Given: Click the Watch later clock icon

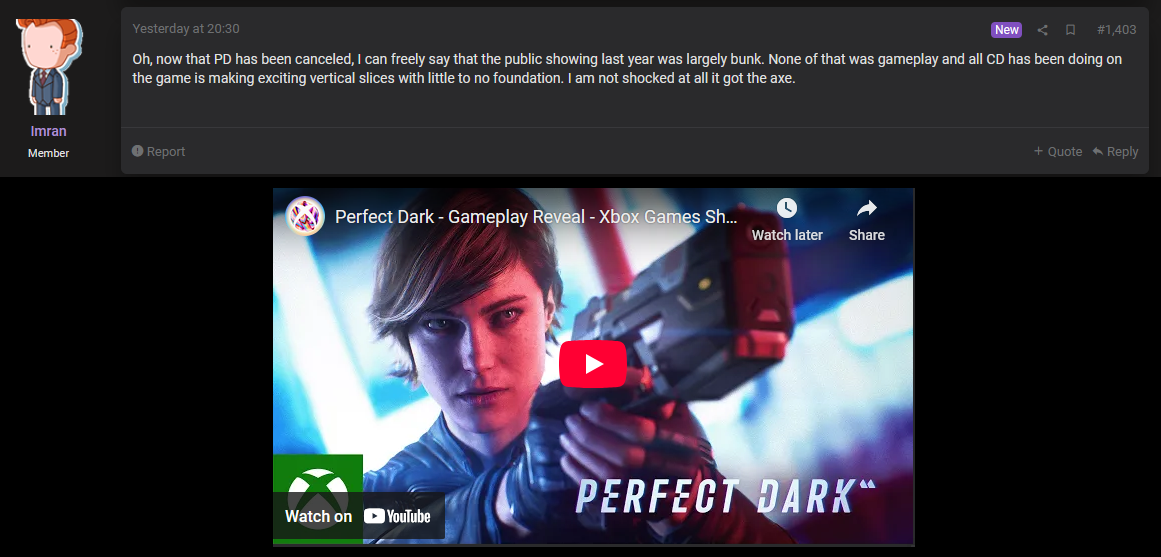Looking at the screenshot, I should click(786, 208).
